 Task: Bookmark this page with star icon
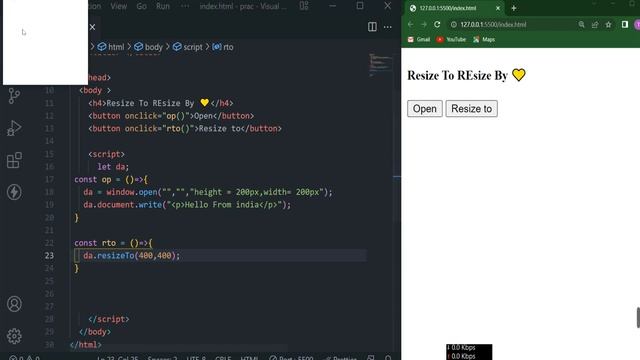tap(609, 24)
